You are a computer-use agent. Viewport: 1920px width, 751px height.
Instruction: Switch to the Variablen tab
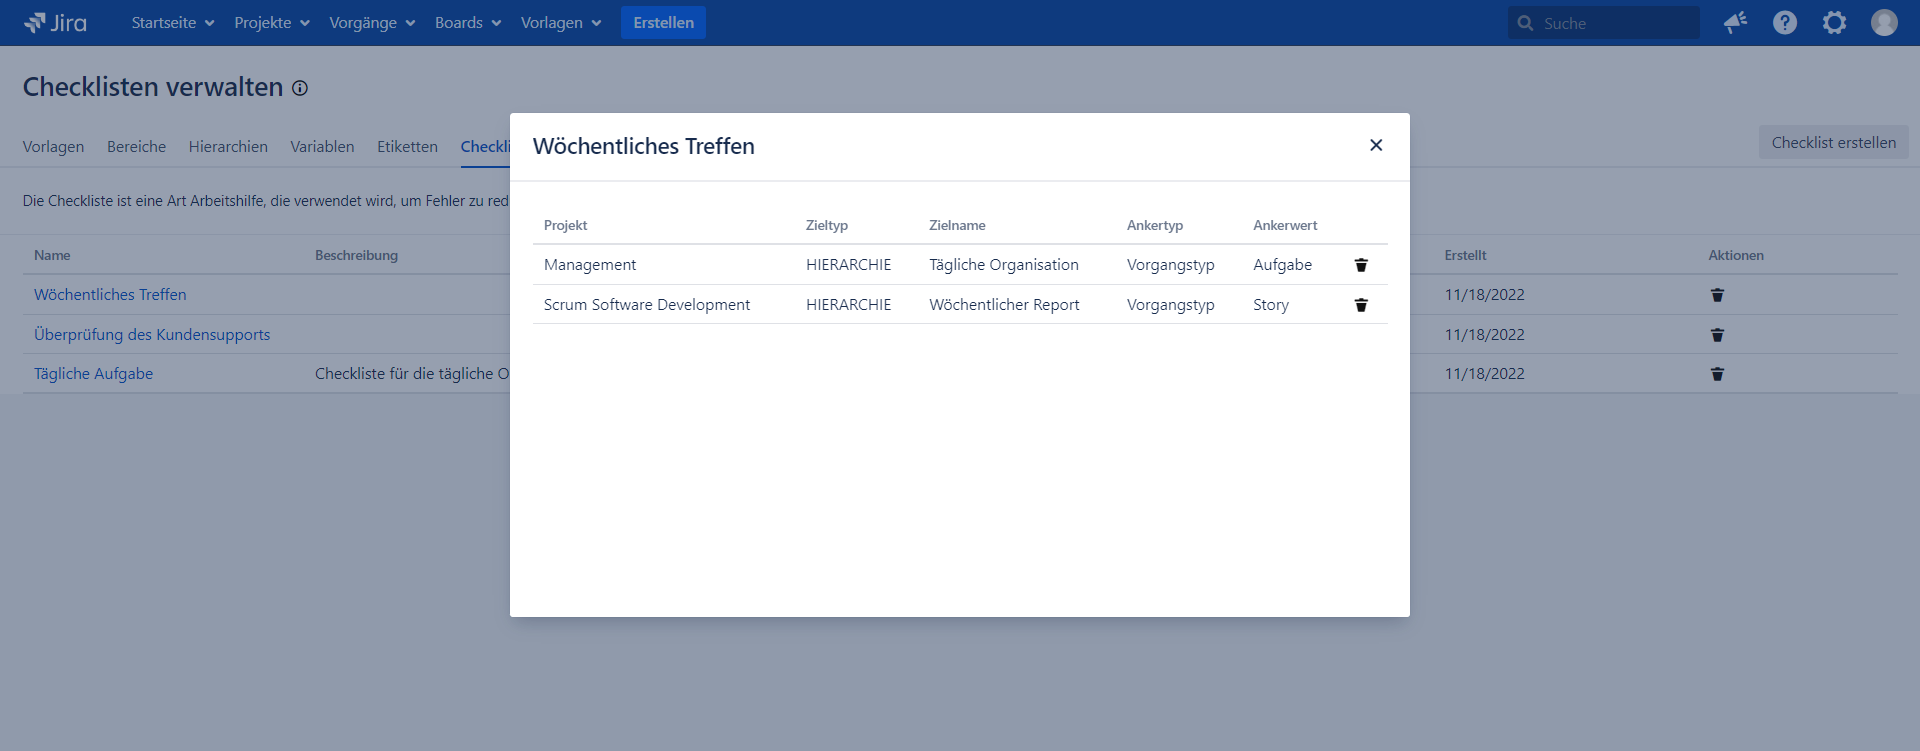click(322, 147)
